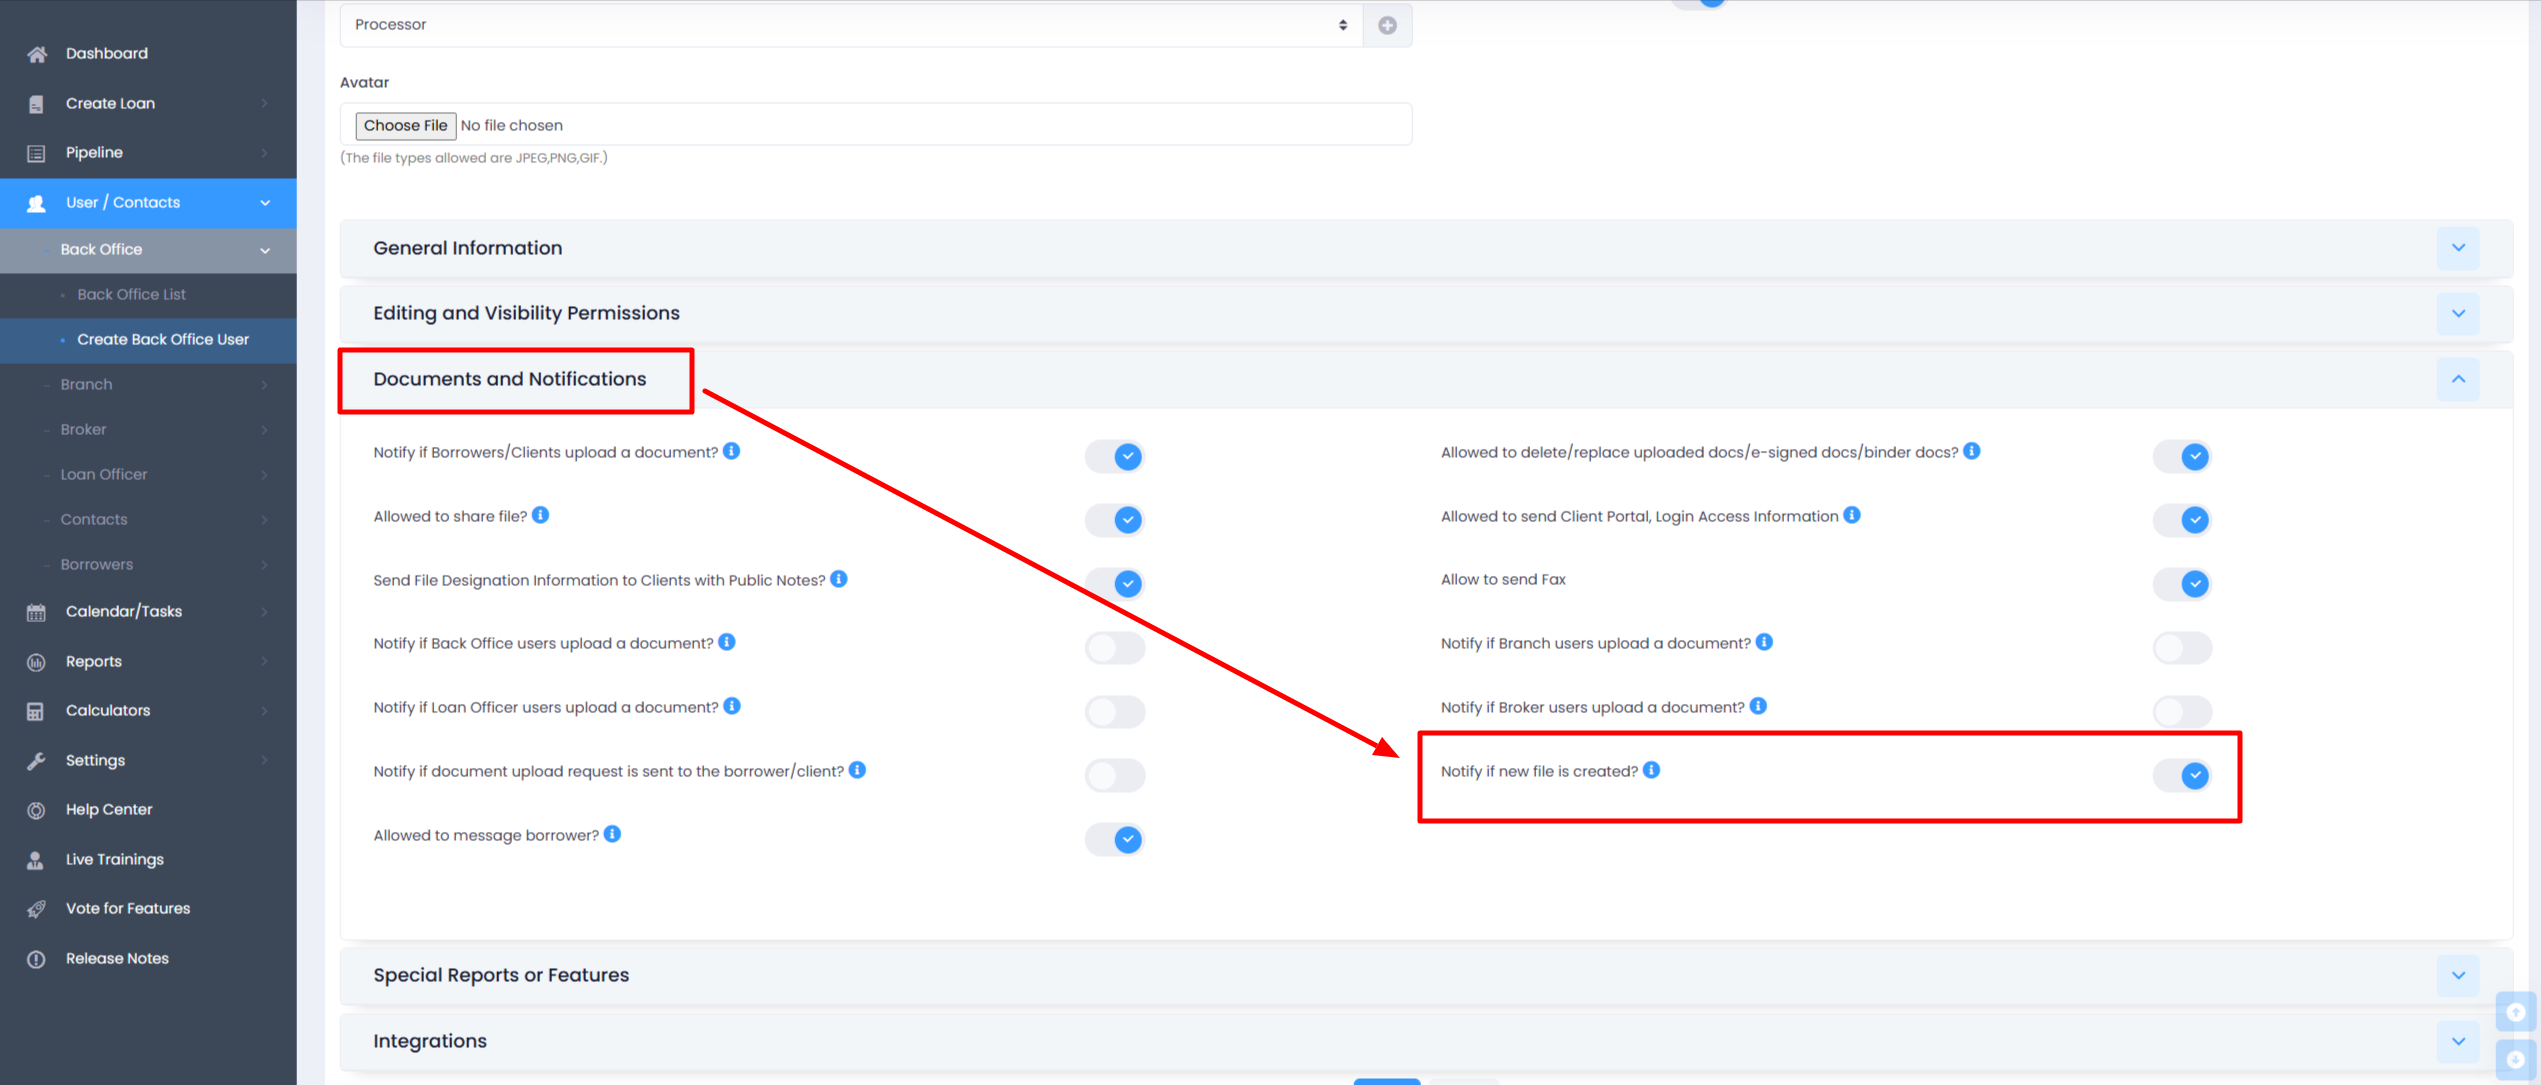Disable the Allow to send Fax toggle
Viewport: 2541px width, 1085px height.
(2182, 584)
